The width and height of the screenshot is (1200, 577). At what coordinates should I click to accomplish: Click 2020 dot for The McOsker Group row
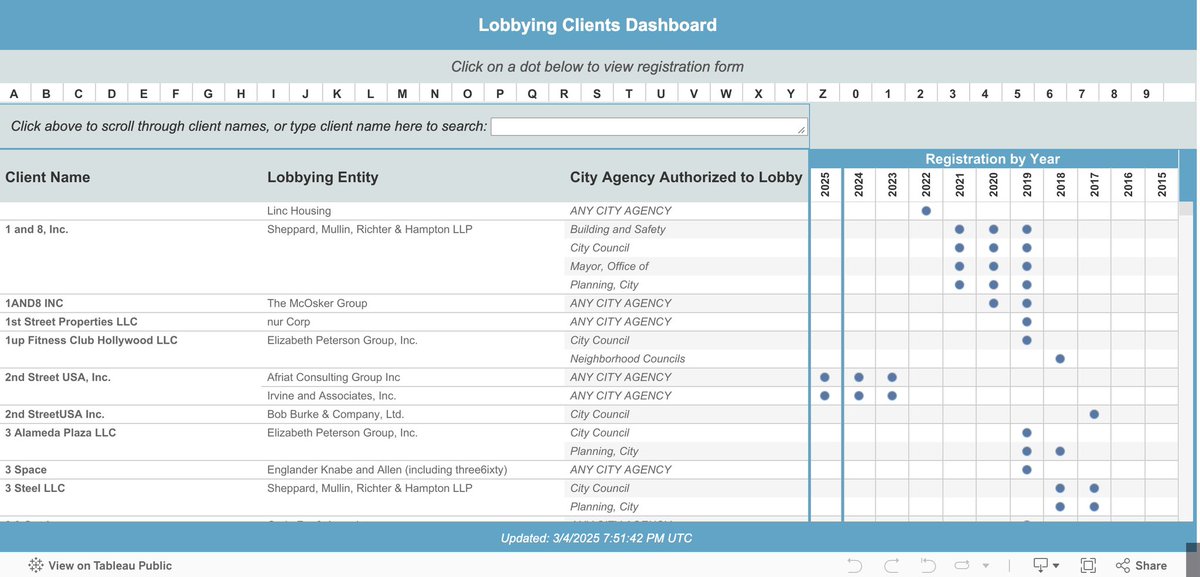(993, 303)
